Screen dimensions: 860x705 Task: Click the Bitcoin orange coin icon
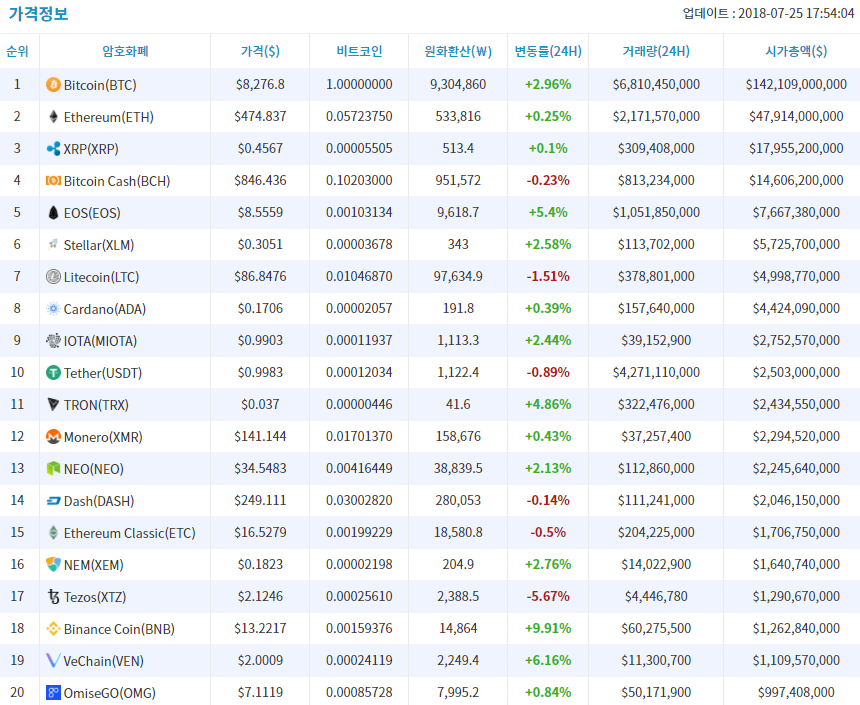(53, 84)
